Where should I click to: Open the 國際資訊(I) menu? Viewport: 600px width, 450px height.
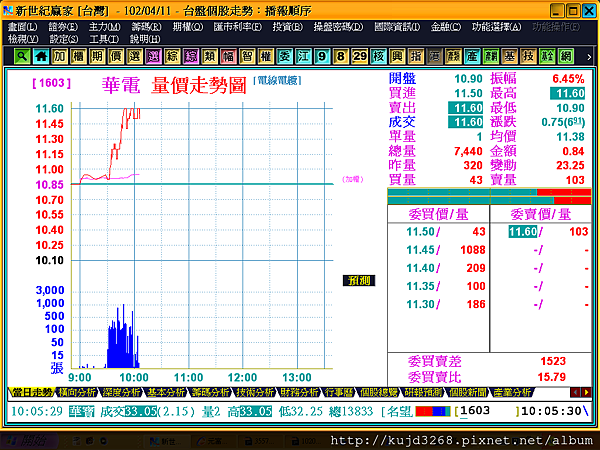click(x=397, y=27)
